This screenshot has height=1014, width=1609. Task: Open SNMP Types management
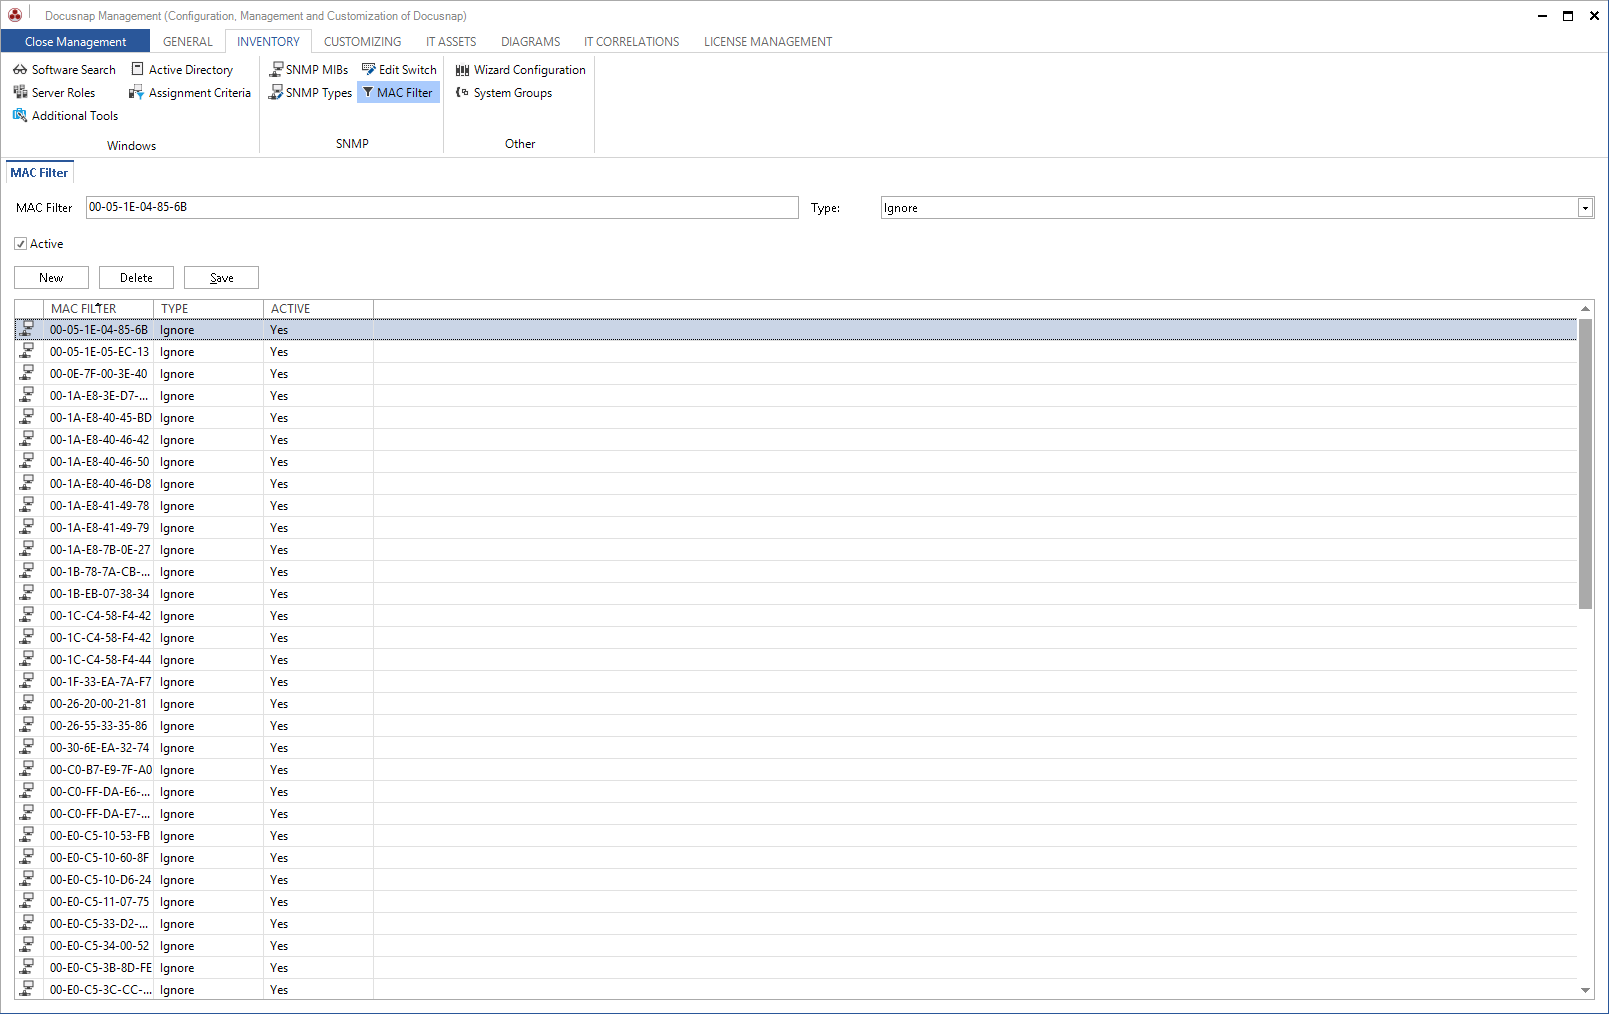point(310,93)
